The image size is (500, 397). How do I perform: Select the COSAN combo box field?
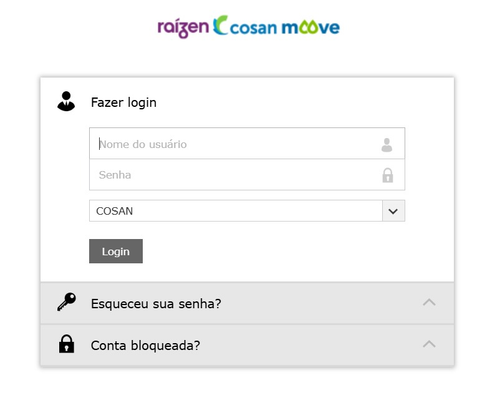pyautogui.click(x=247, y=211)
